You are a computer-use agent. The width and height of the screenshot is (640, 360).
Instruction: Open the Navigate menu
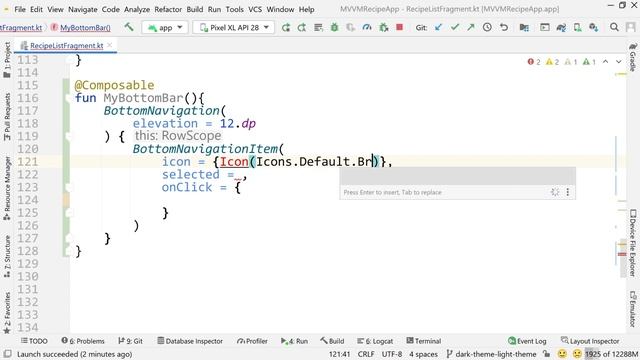(x=82, y=9)
